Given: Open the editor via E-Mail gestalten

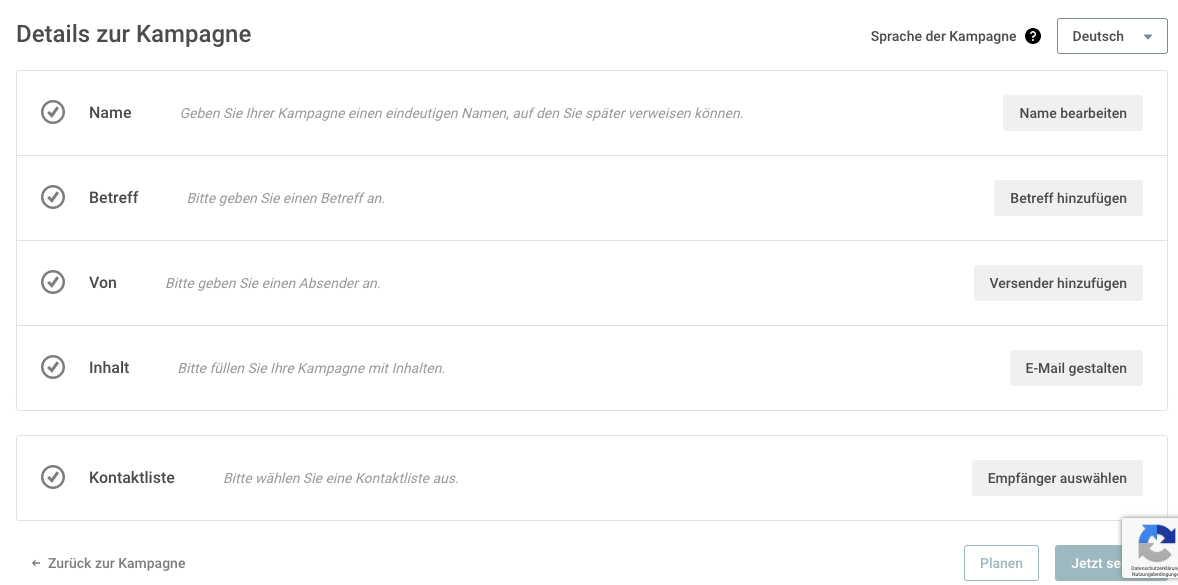Looking at the screenshot, I should [x=1076, y=368].
